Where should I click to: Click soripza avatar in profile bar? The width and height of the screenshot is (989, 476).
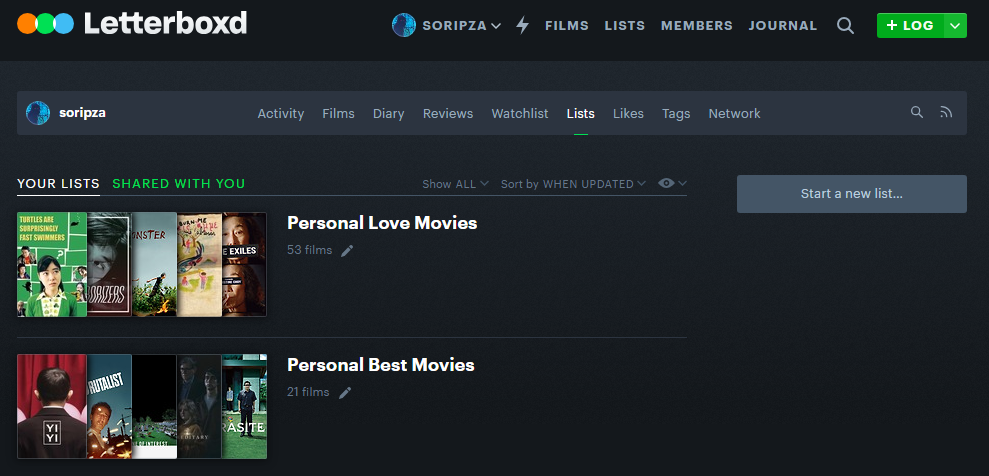point(38,113)
